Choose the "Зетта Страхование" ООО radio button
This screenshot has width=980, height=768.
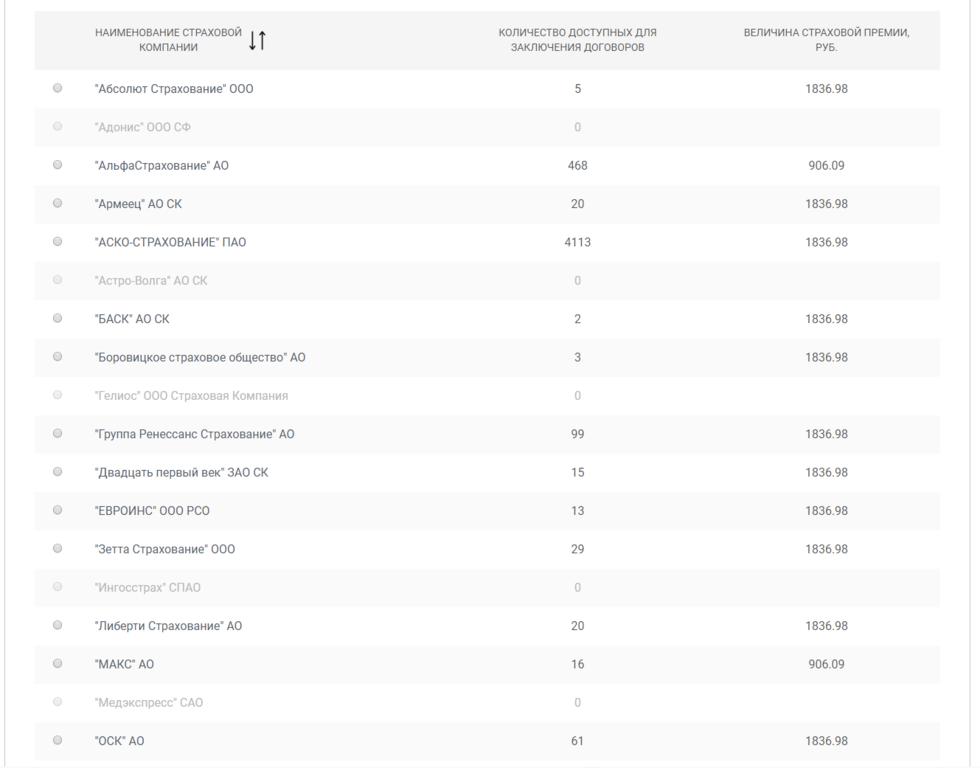[57, 549]
